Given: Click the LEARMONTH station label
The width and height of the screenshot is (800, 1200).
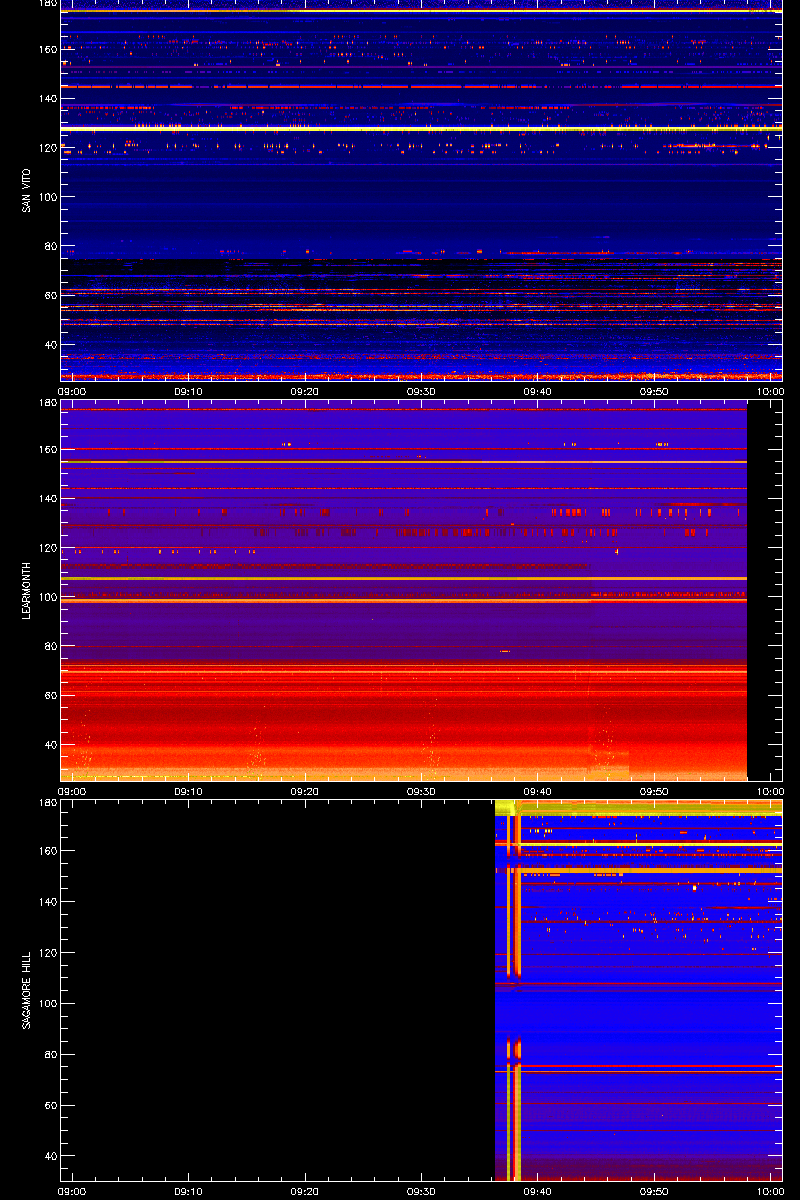Looking at the screenshot, I should (x=26, y=590).
